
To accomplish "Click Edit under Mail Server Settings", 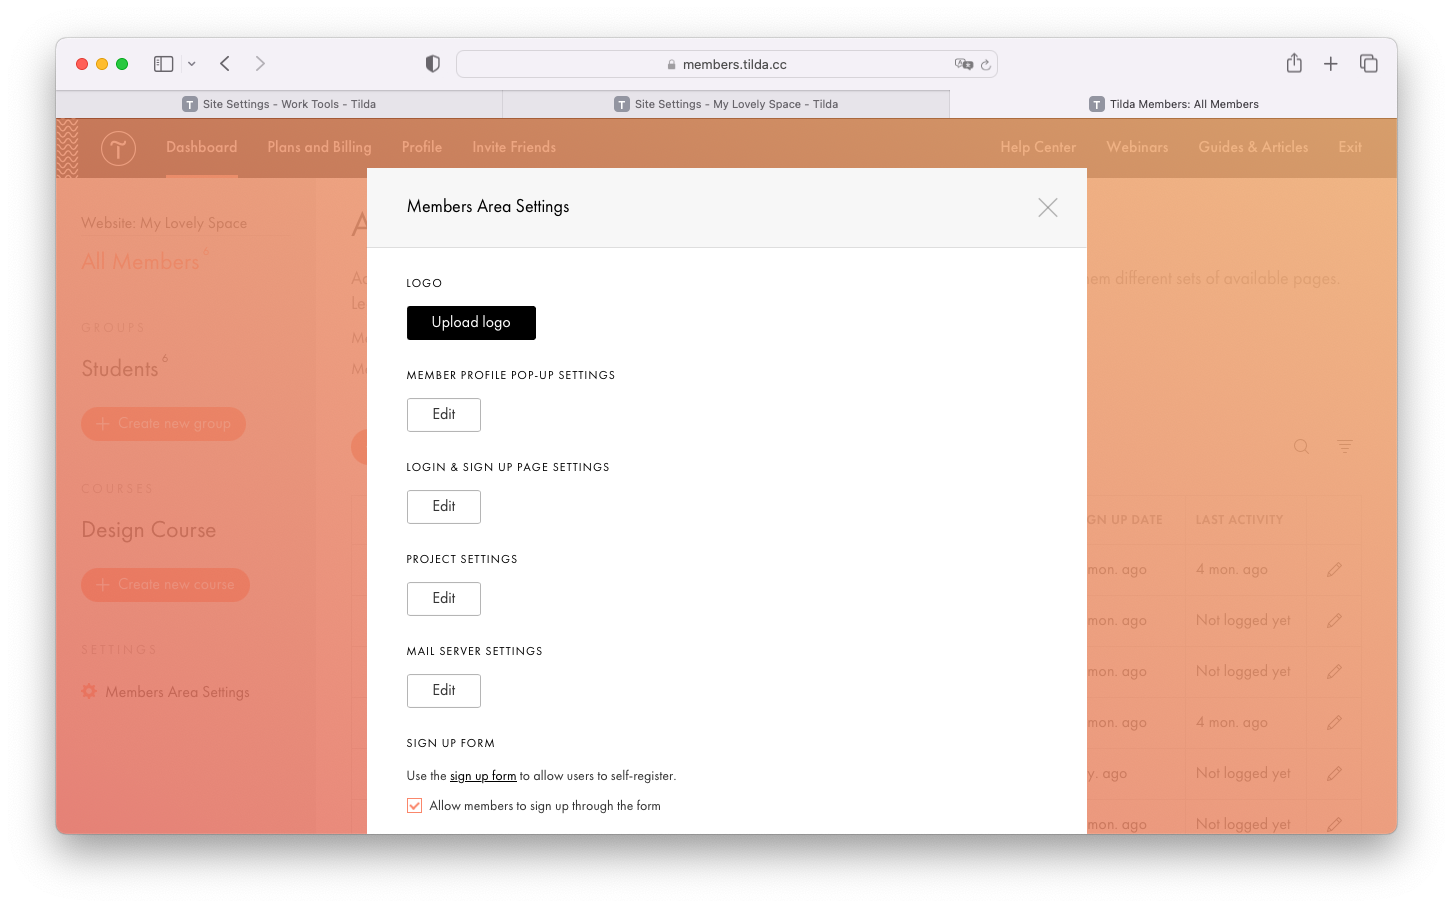I will tap(443, 690).
